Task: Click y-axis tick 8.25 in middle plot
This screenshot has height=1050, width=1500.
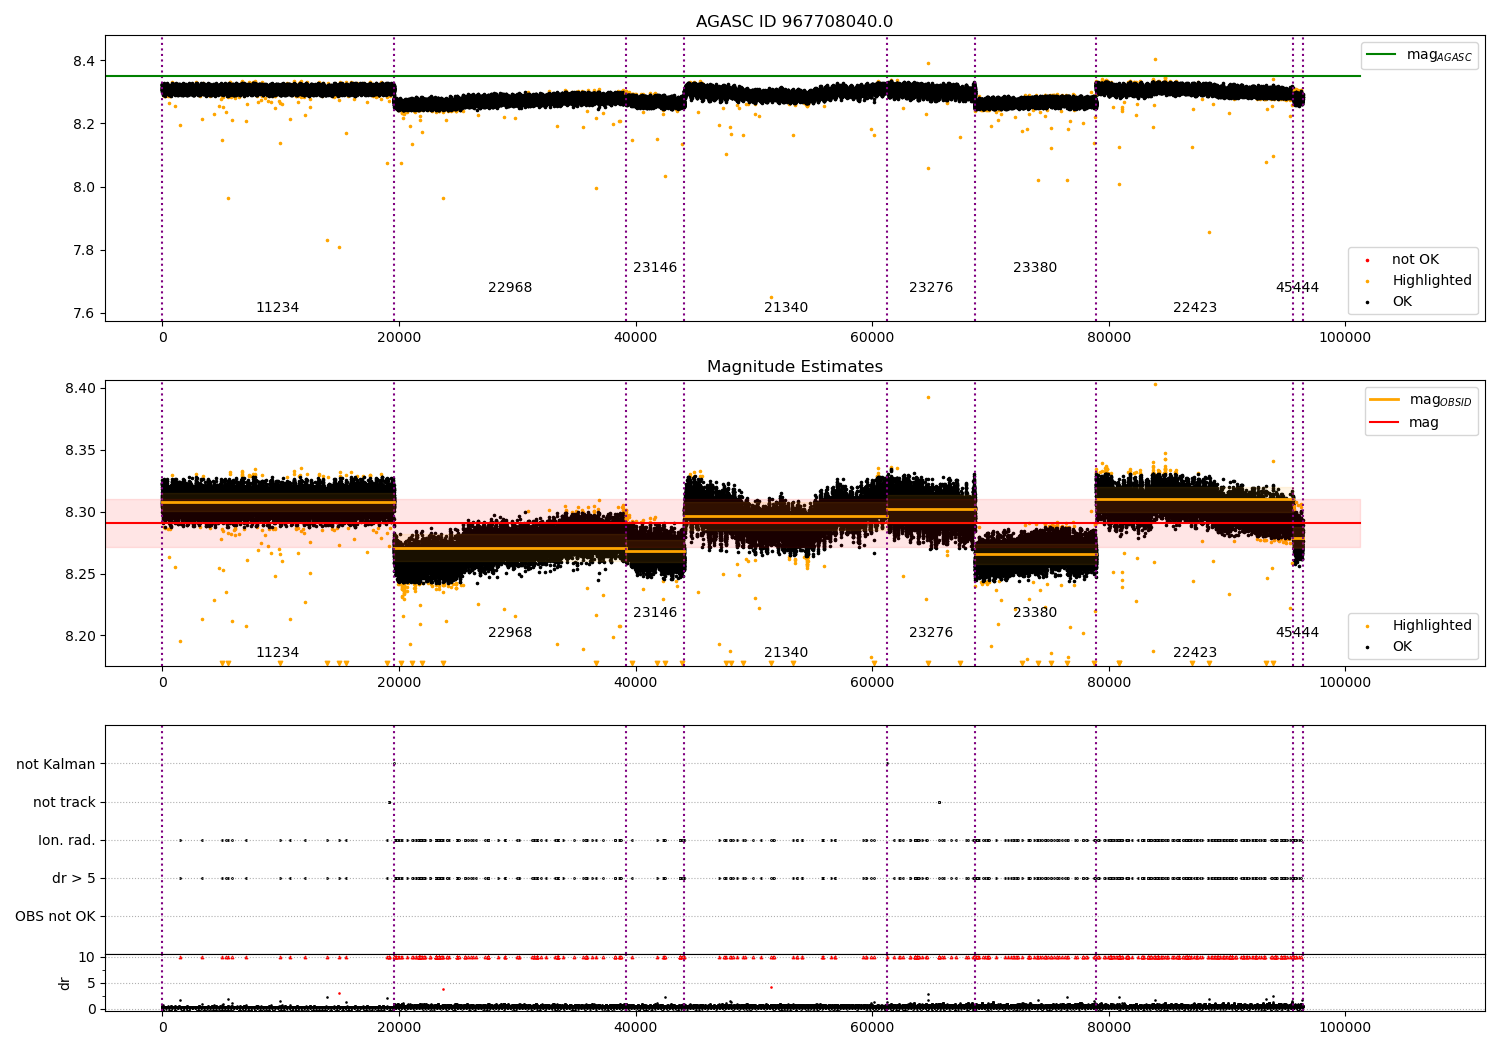Action: (x=80, y=574)
